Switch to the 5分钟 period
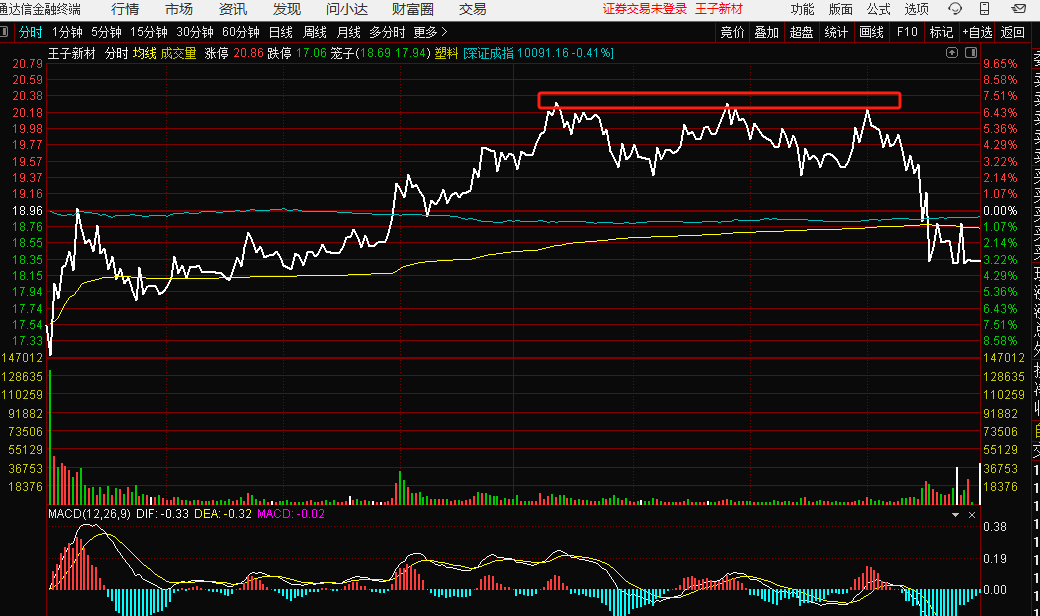The image size is (1040, 616). tap(106, 32)
